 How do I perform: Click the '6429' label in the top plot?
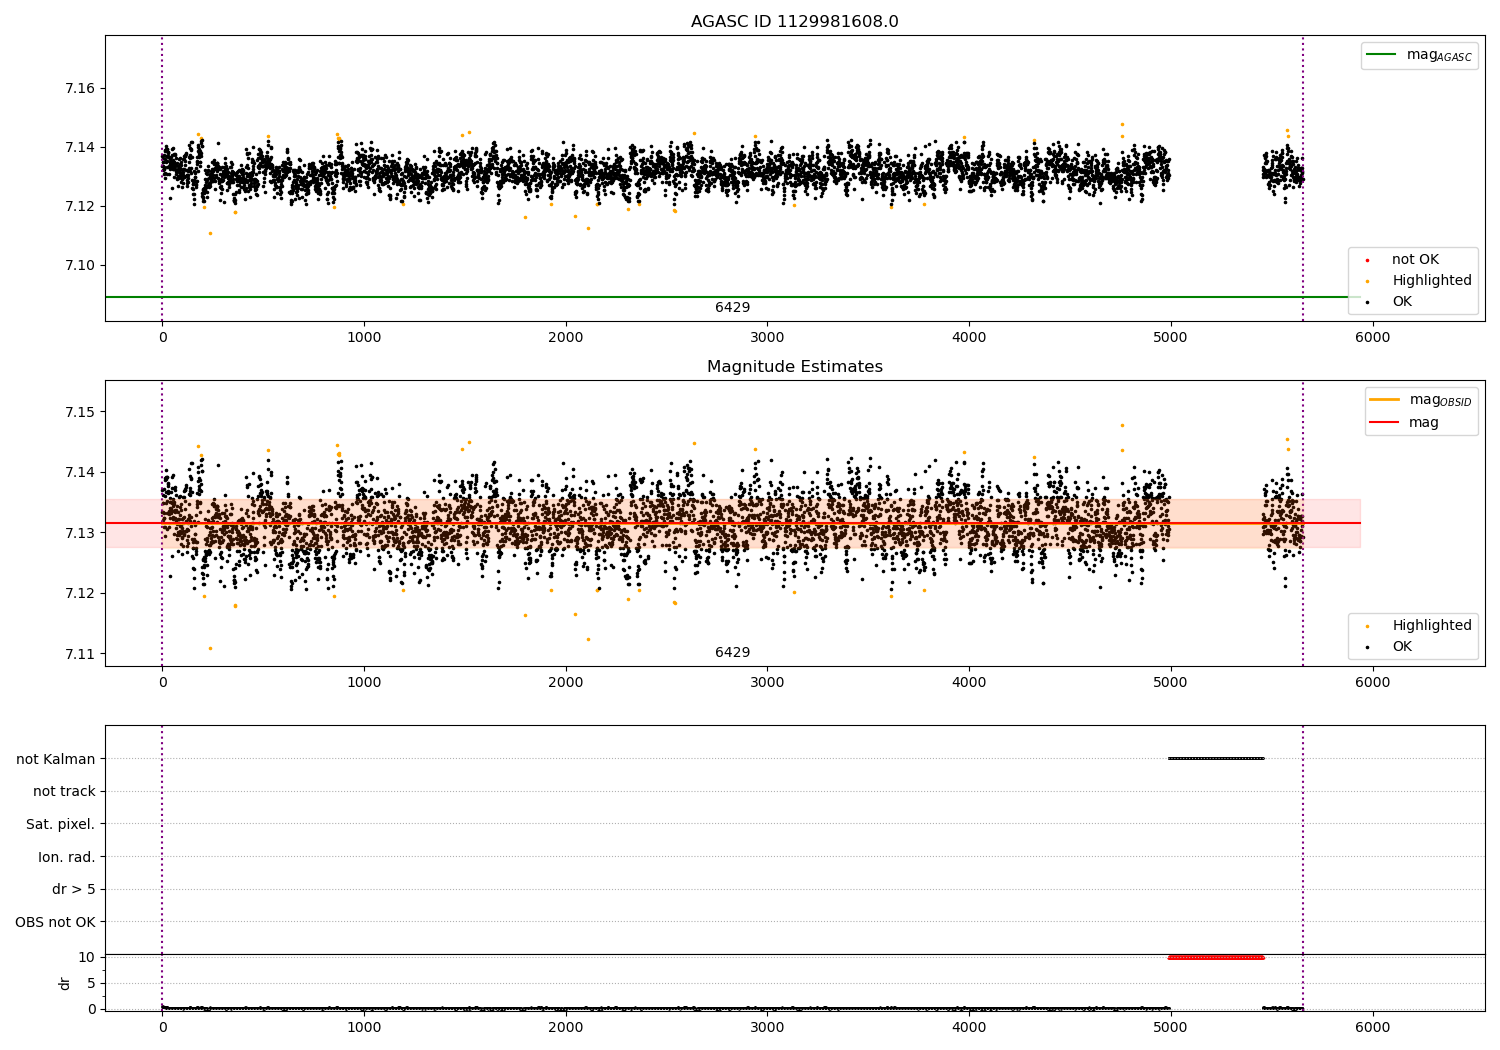pos(732,308)
